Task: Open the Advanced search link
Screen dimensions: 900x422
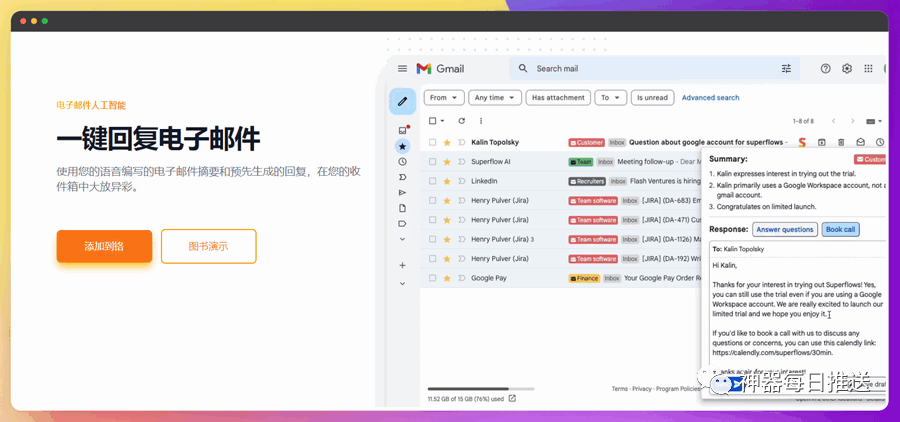Action: [x=711, y=98]
